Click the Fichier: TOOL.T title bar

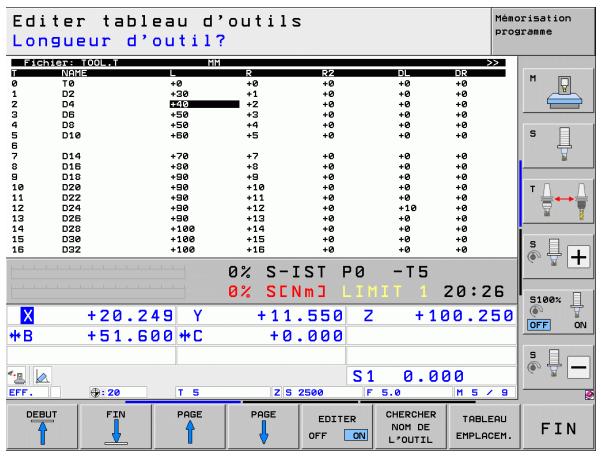(258, 63)
